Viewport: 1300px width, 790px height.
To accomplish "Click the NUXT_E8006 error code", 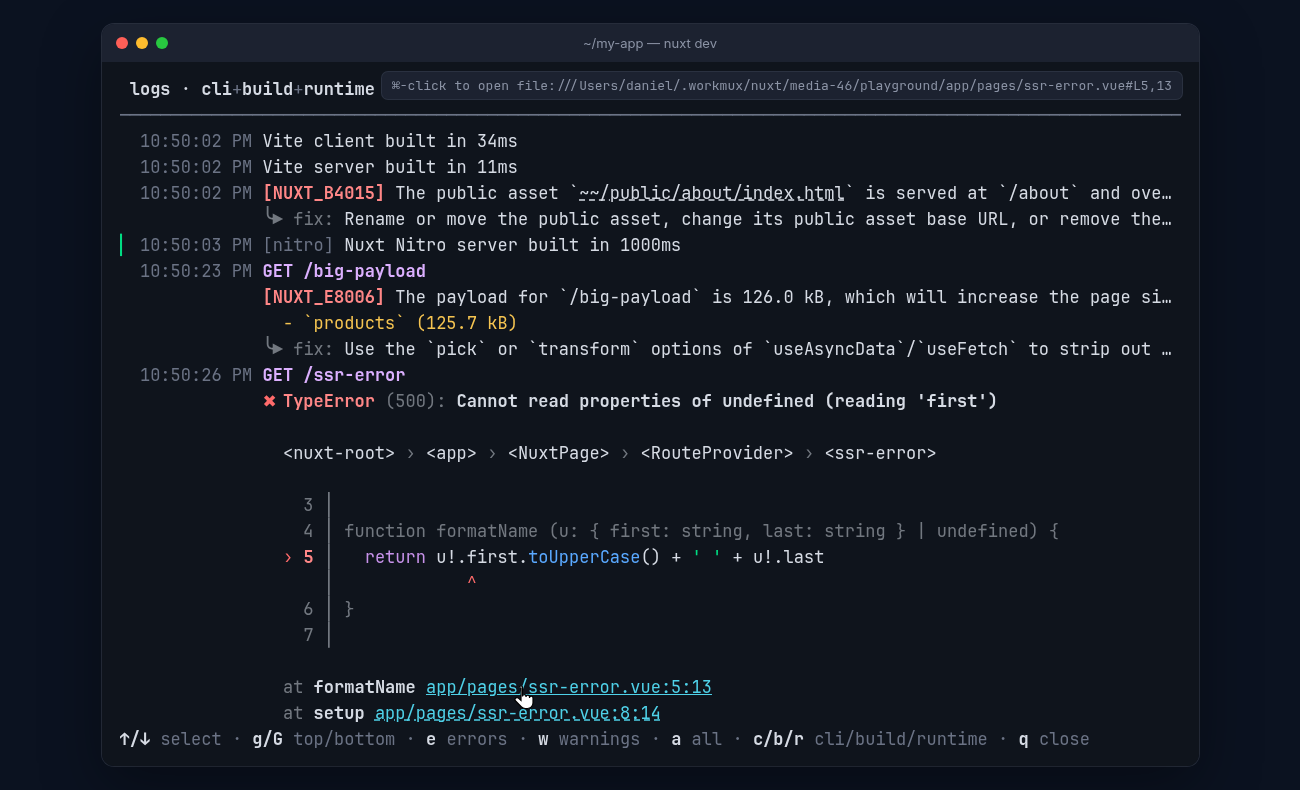I will pyautogui.click(x=324, y=297).
